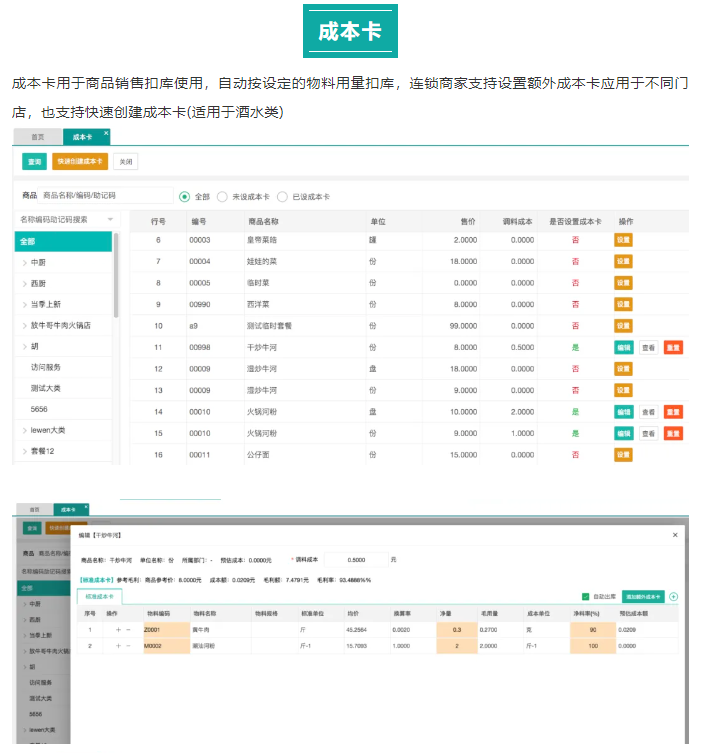
Task: Click 设置 button for 公仔面 row
Action: (623, 455)
